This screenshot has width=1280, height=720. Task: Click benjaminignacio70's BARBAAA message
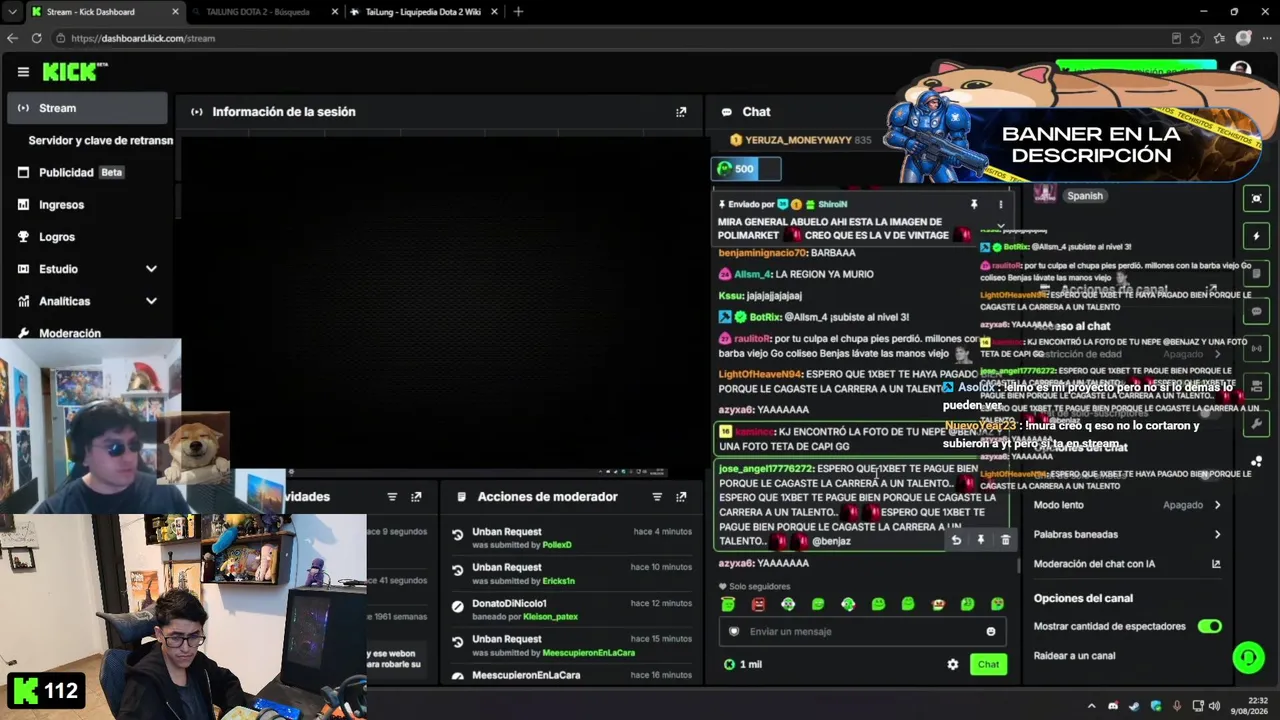[787, 253]
